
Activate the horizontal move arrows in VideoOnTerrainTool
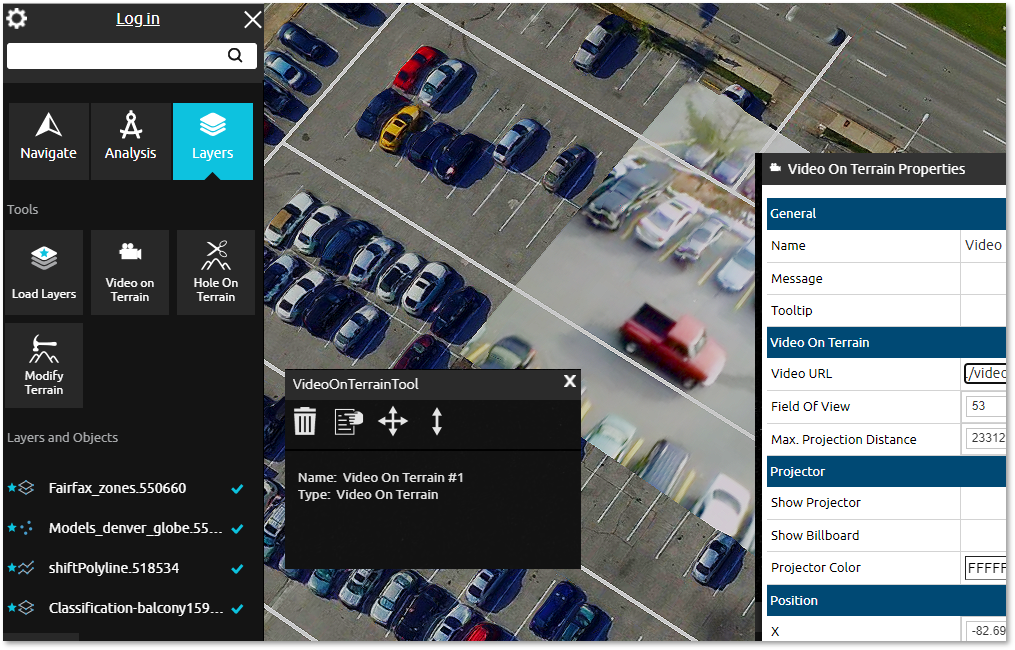pos(392,421)
